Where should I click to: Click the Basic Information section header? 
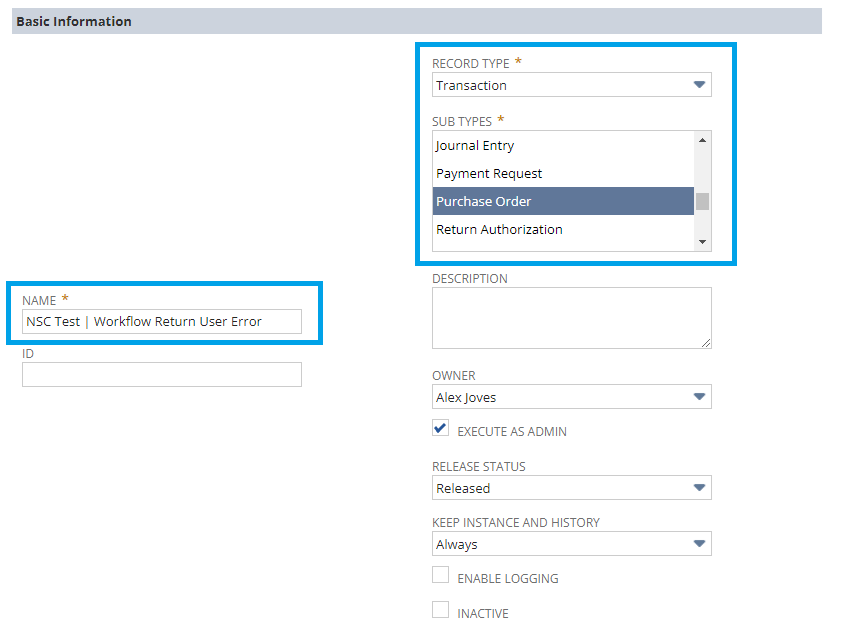click(x=417, y=21)
